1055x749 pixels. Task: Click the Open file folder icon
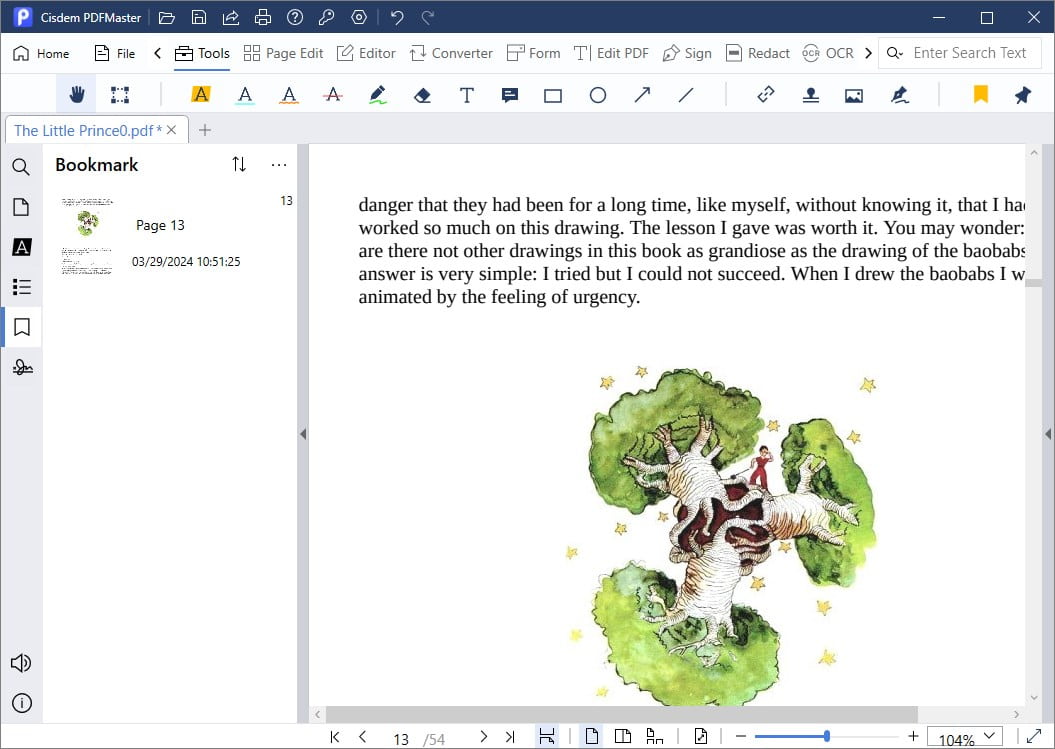[x=167, y=17]
